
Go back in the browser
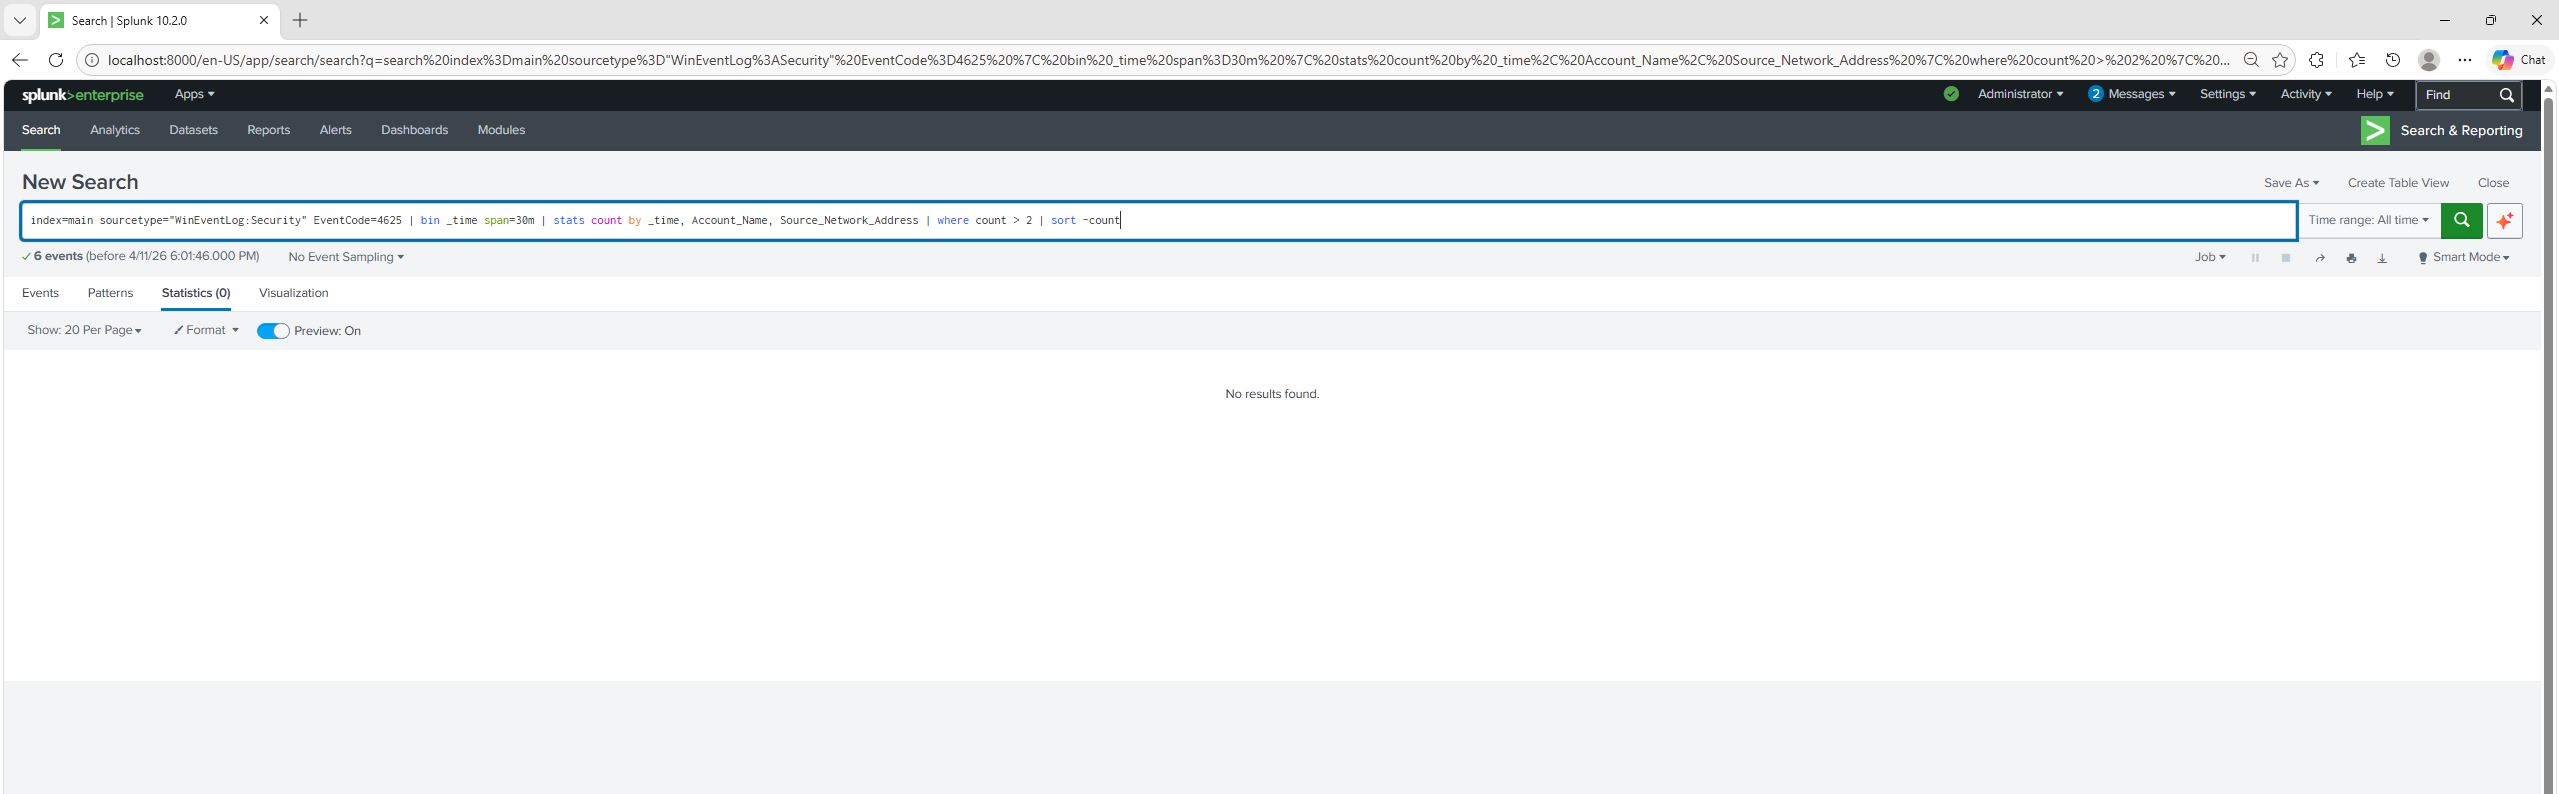tap(20, 60)
